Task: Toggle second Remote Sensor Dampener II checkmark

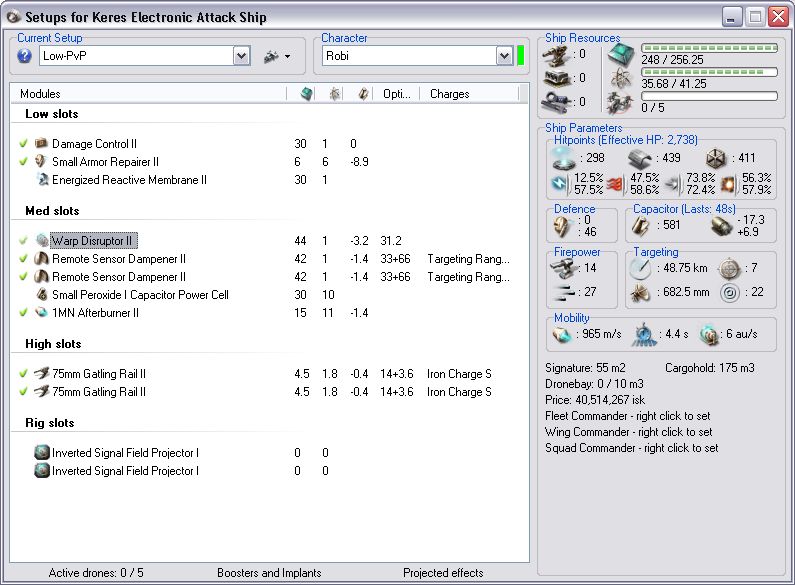Action: [x=23, y=277]
